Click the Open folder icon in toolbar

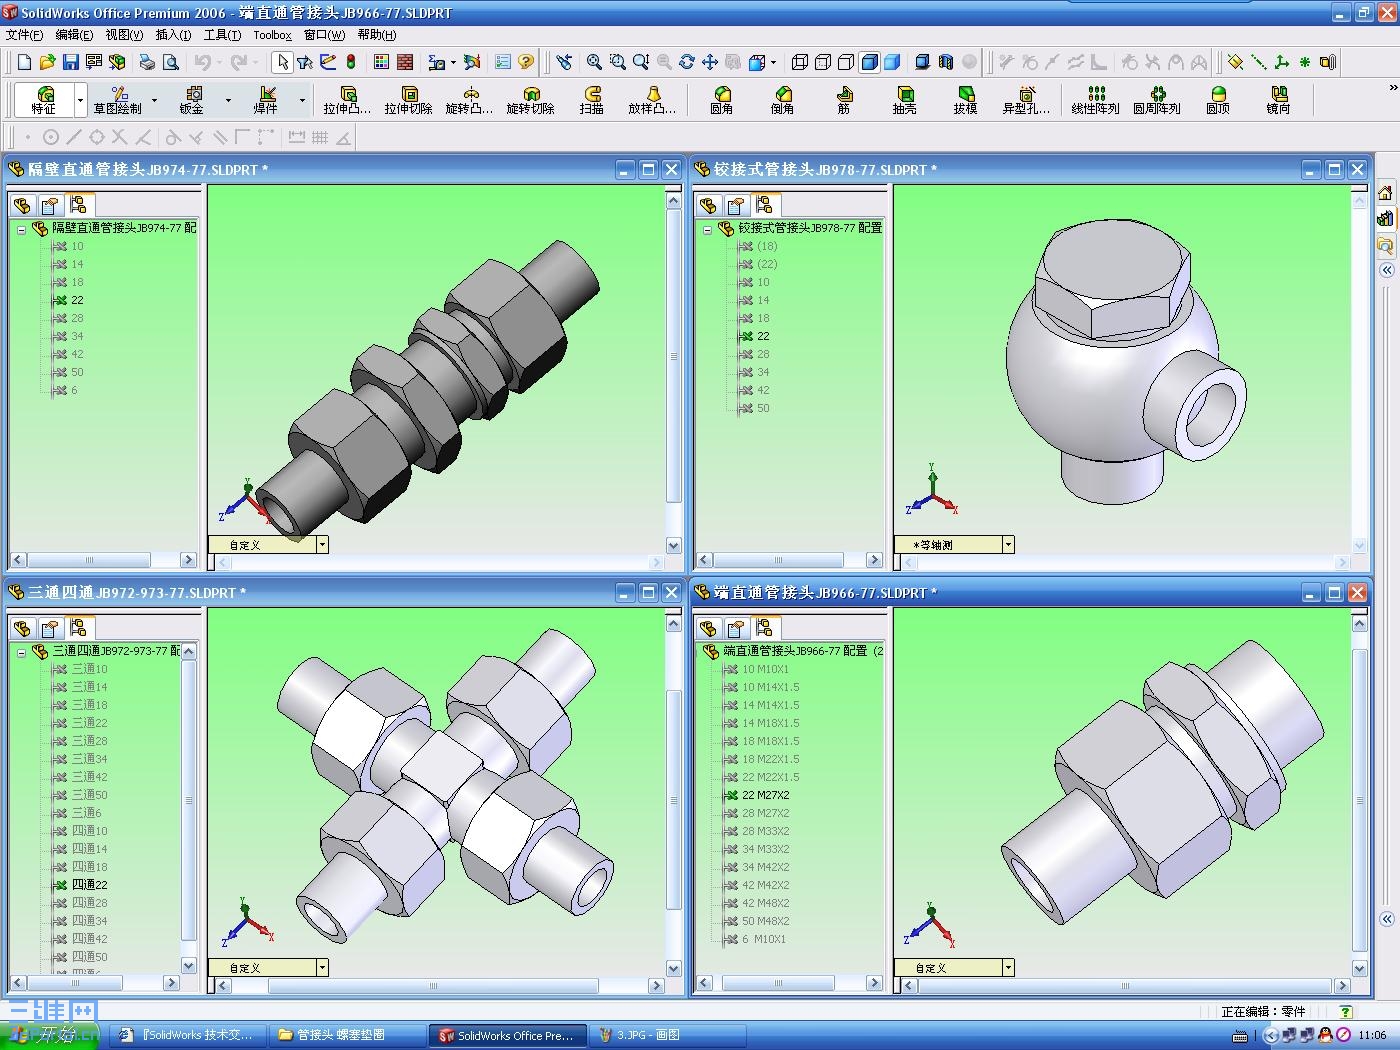coord(47,62)
